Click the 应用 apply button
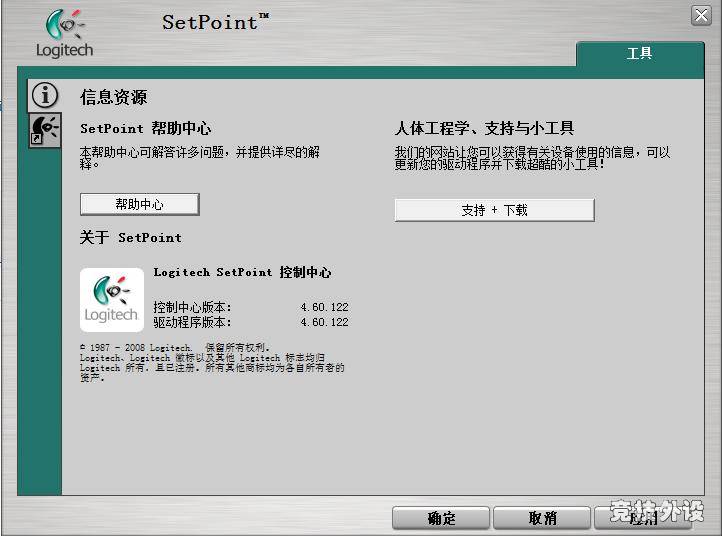Image resolution: width=722 pixels, height=536 pixels. (x=643, y=518)
